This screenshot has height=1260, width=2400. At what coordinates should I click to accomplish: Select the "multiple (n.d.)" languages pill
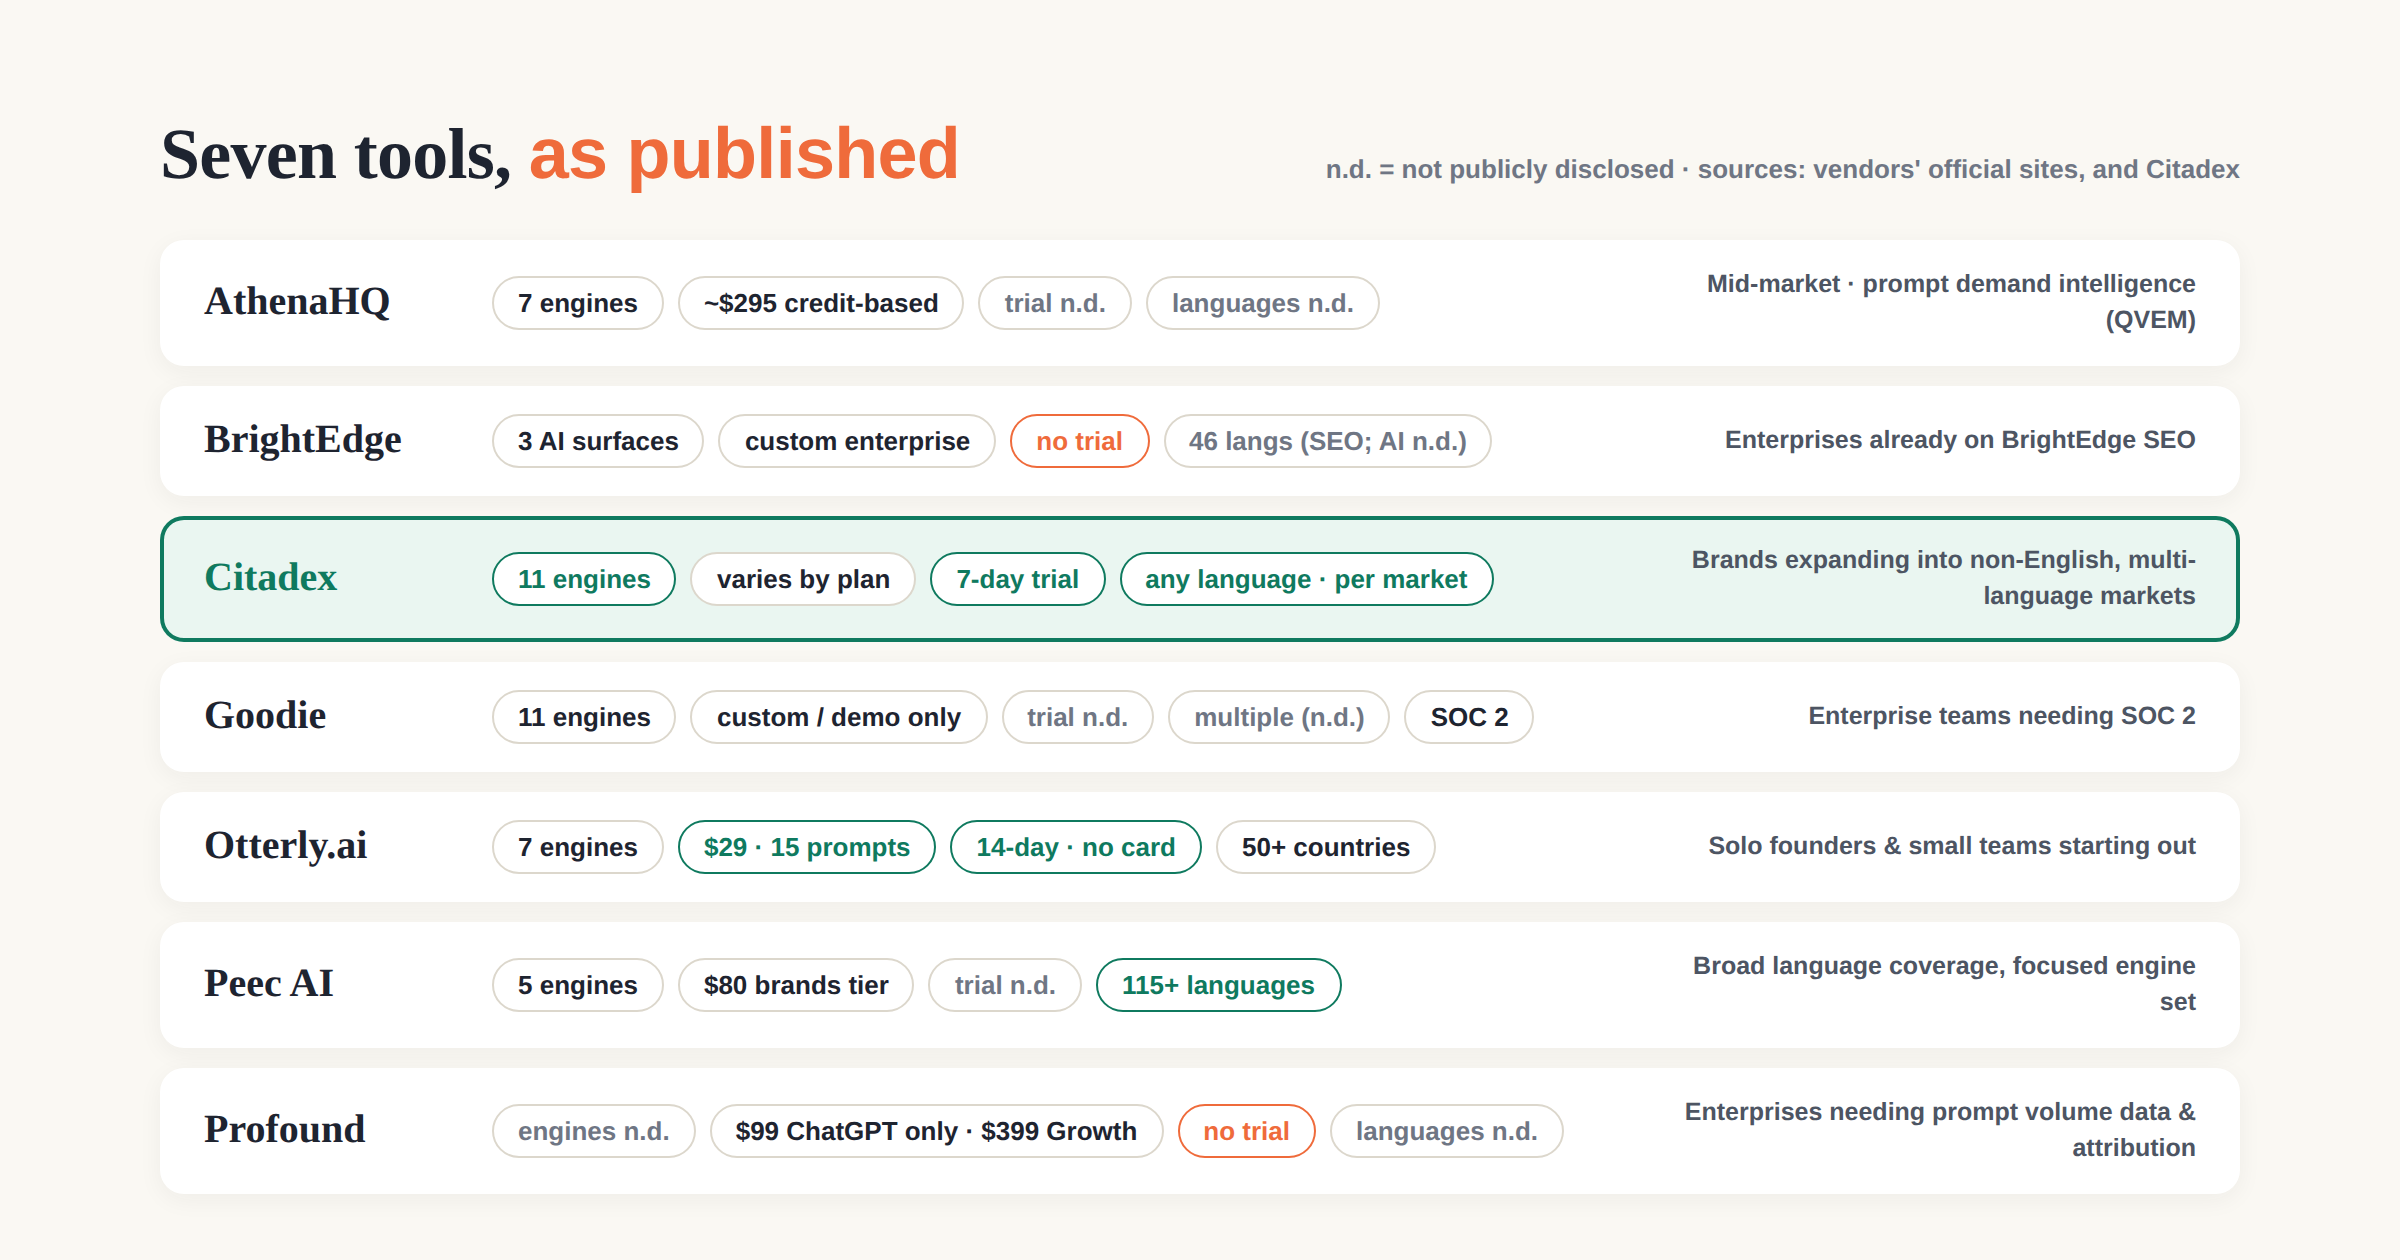click(x=1279, y=717)
